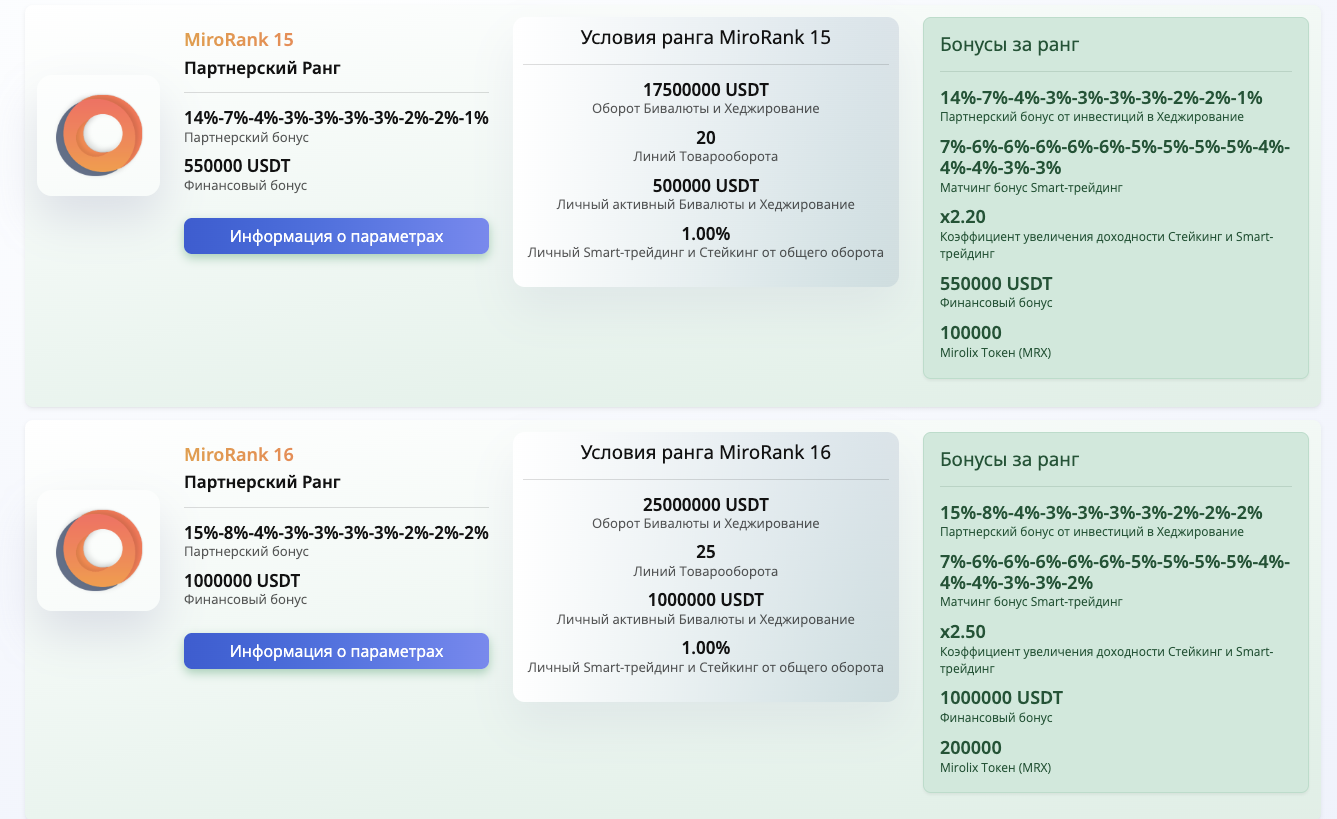The height and width of the screenshot is (819, 1337).
Task: Select the 25000000 USDT turnover value
Action: [705, 505]
